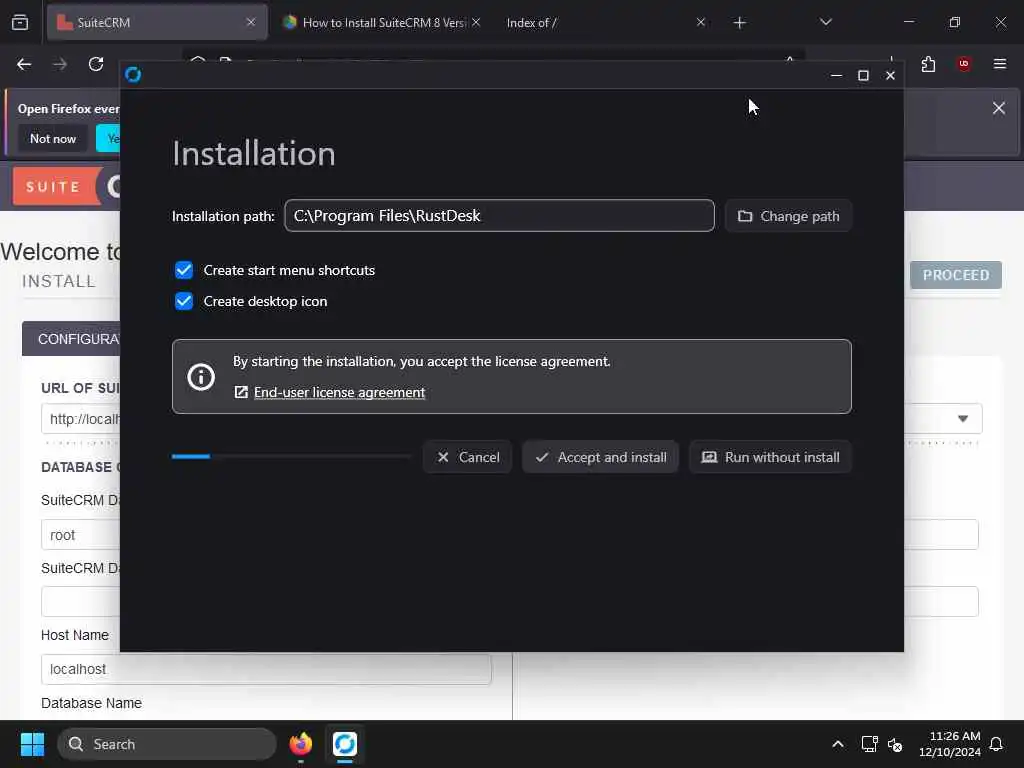Click the network icon in system tray
The width and height of the screenshot is (1024, 768).
[869, 744]
